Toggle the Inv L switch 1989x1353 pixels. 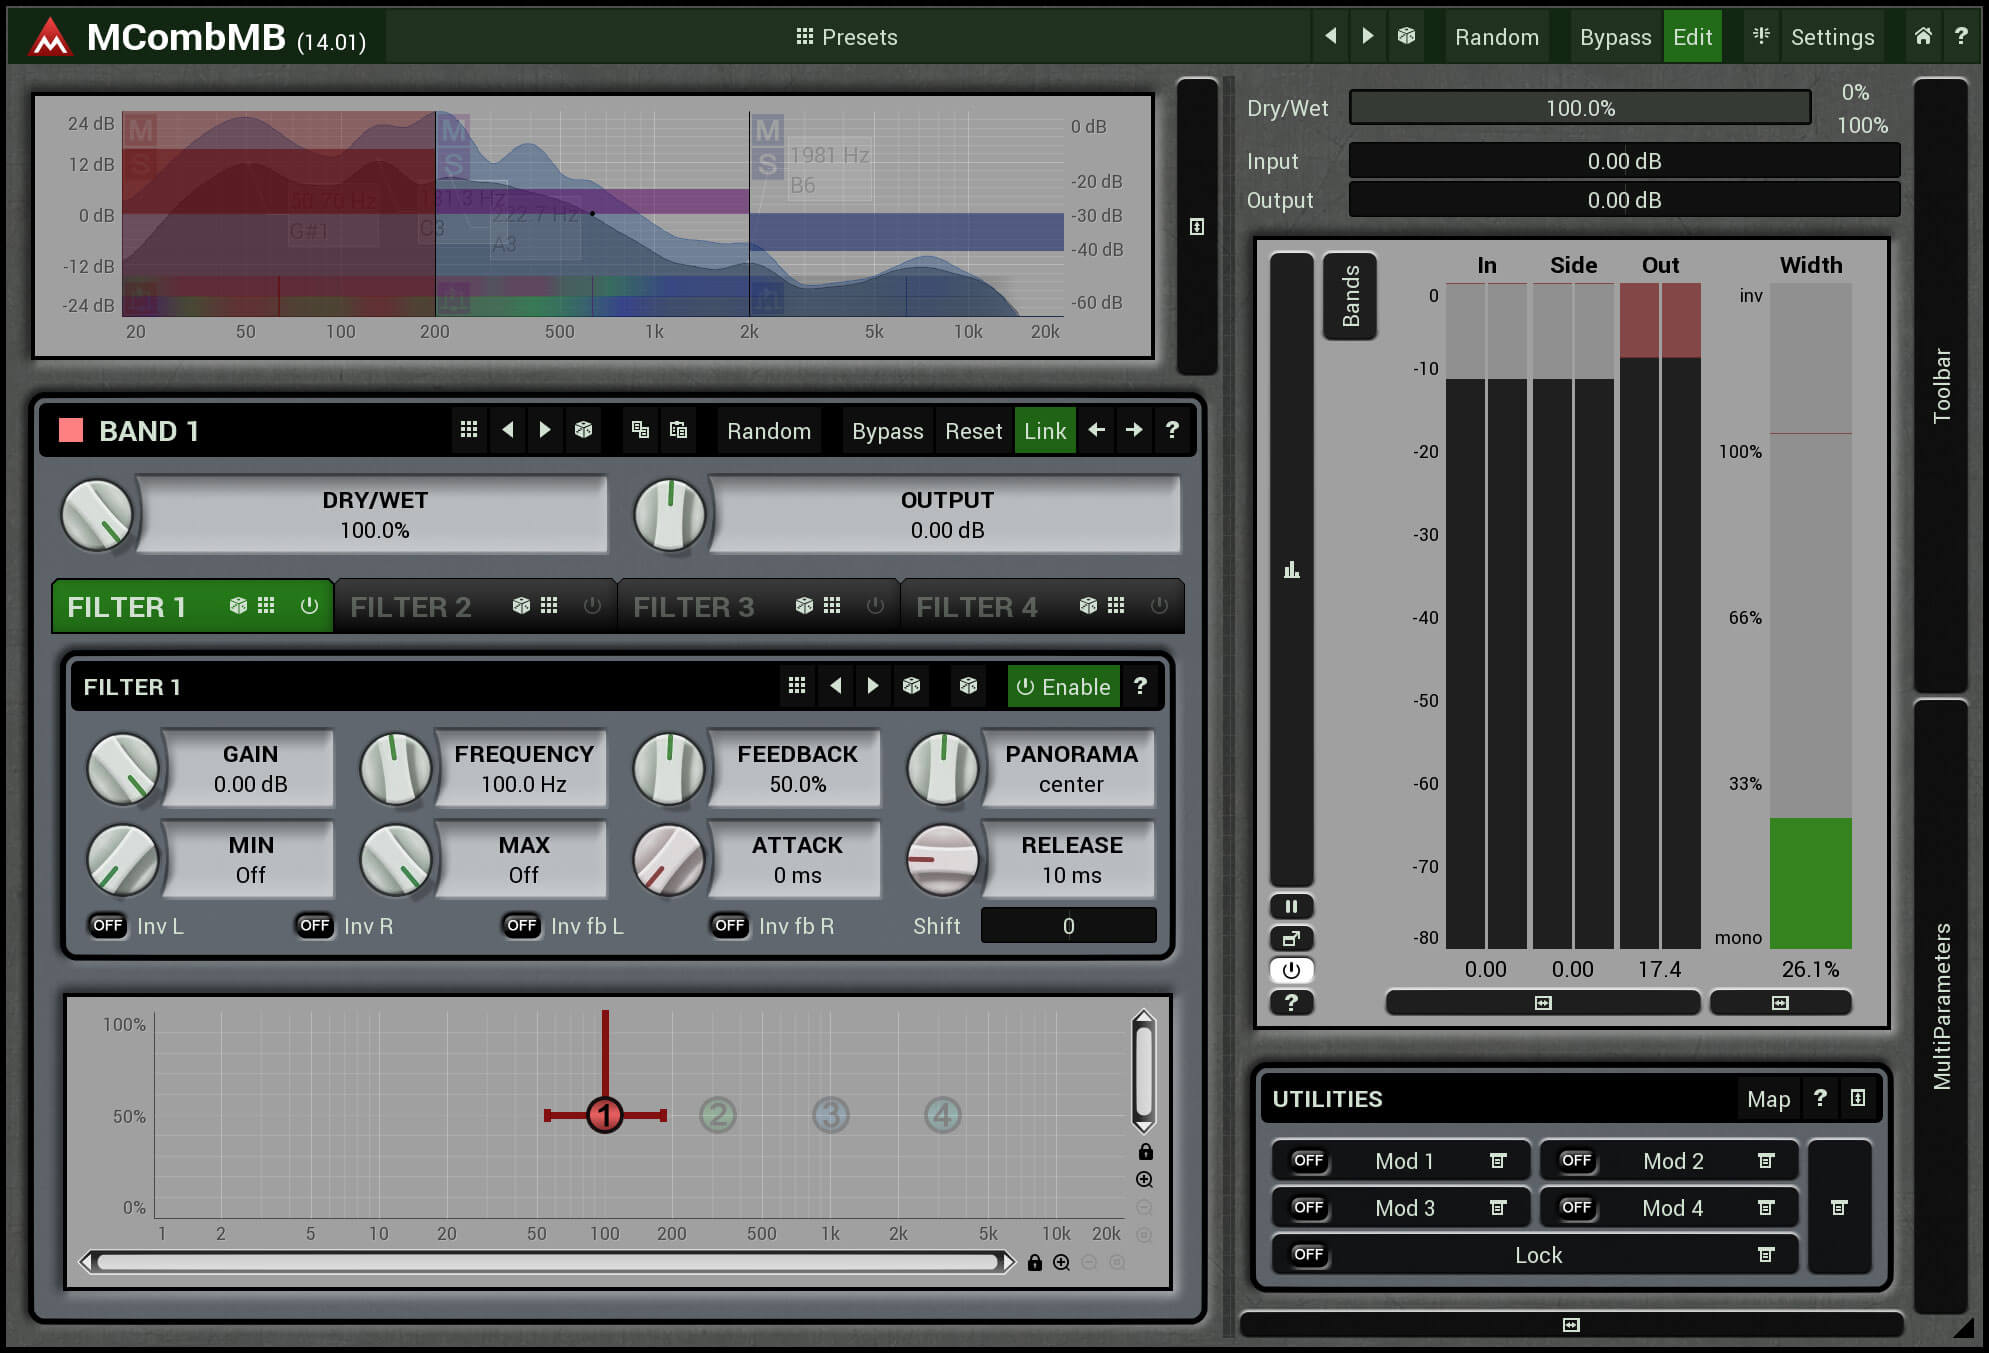coord(108,926)
